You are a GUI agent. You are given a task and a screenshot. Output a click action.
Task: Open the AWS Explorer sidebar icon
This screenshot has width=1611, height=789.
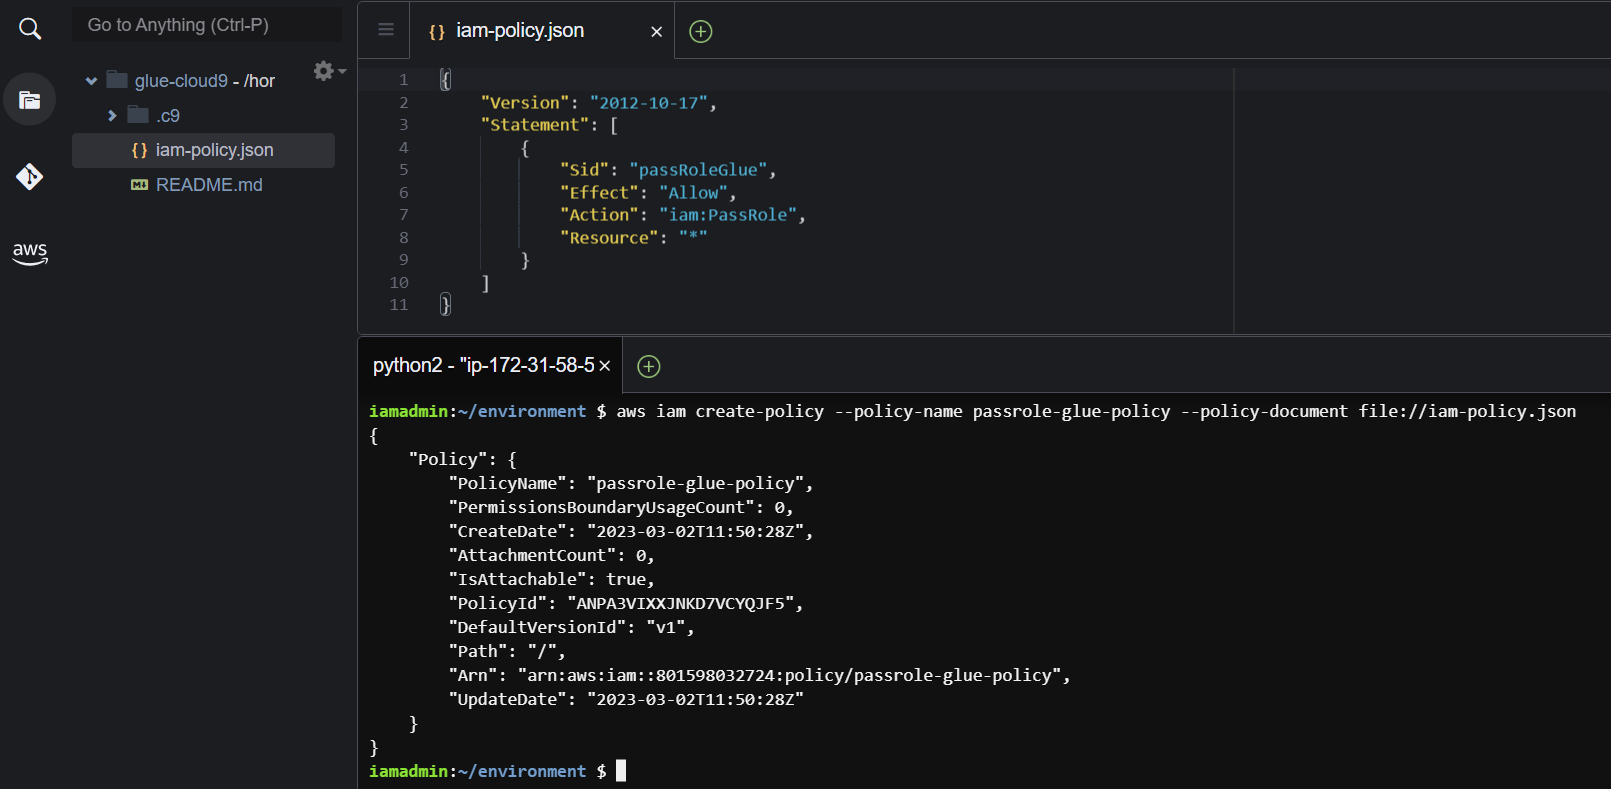pyautogui.click(x=30, y=253)
